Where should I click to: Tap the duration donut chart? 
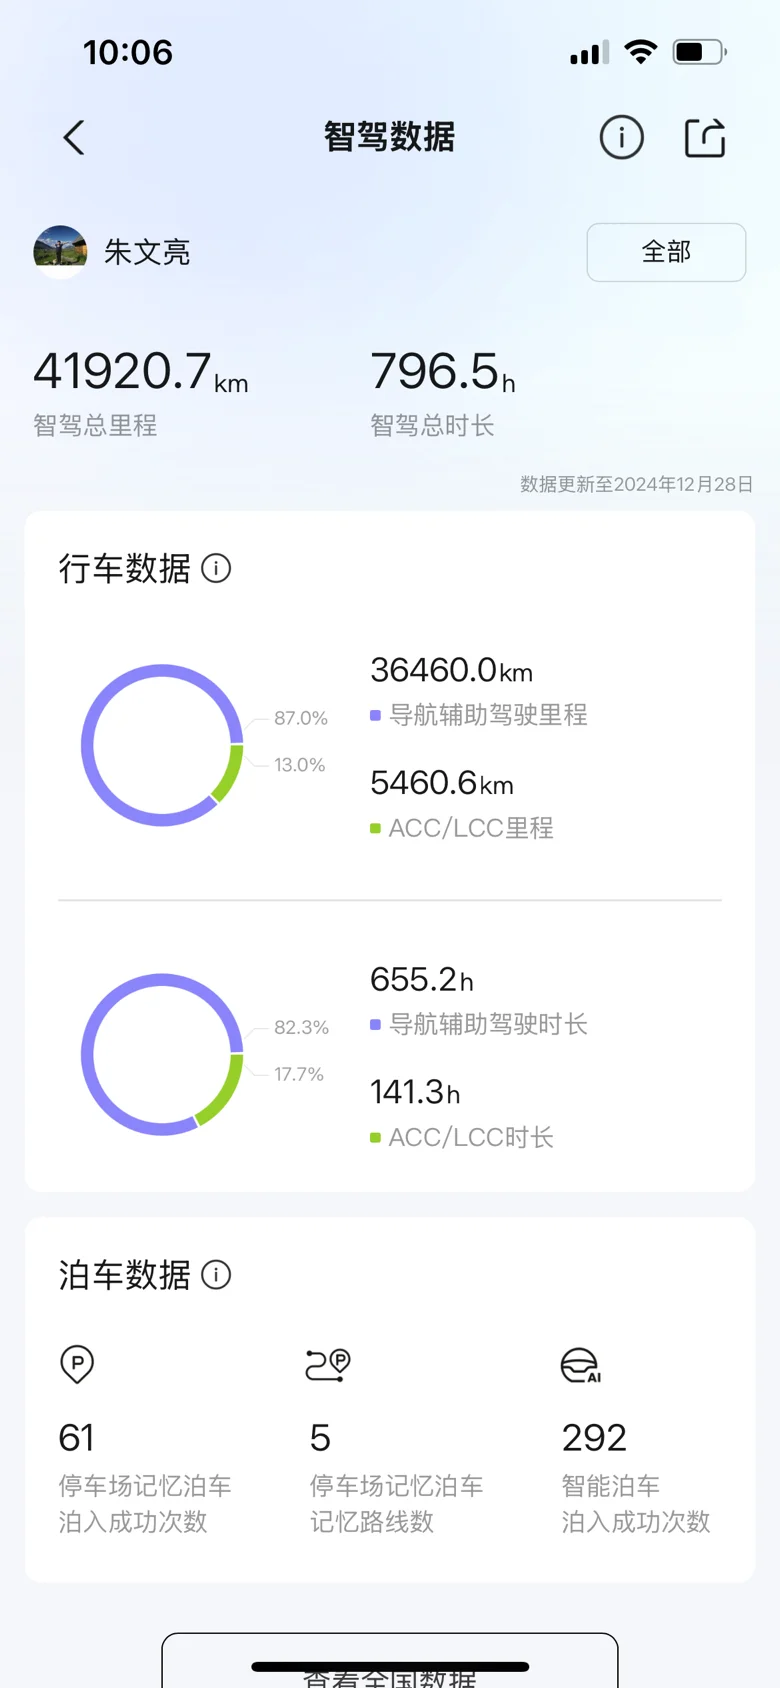click(162, 1054)
